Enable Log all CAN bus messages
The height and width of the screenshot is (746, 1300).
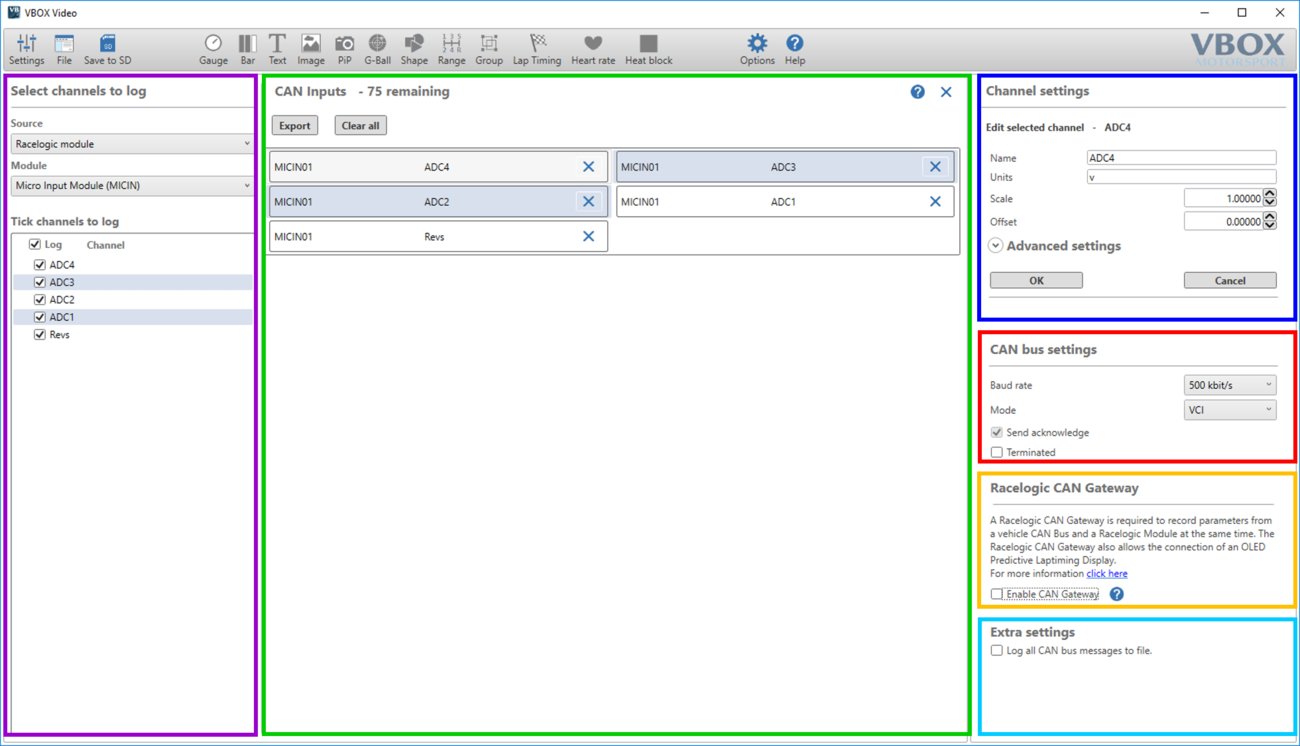pyautogui.click(x=997, y=651)
